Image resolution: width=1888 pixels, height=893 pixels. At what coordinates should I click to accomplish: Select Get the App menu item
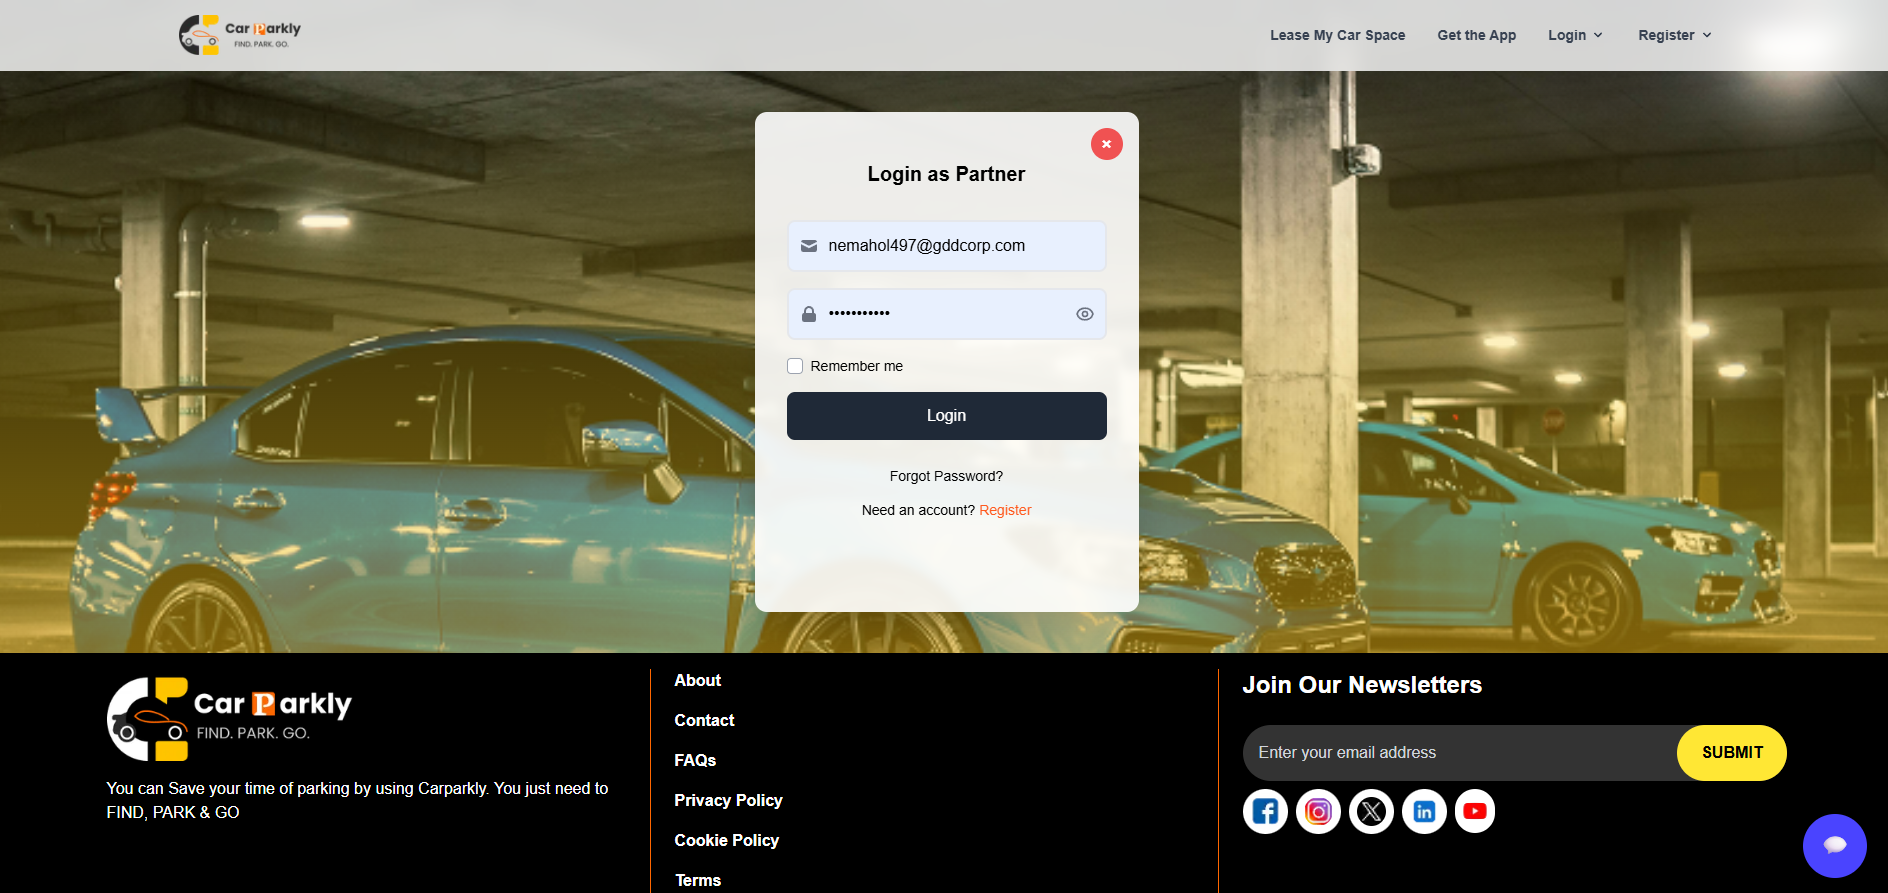[1476, 35]
